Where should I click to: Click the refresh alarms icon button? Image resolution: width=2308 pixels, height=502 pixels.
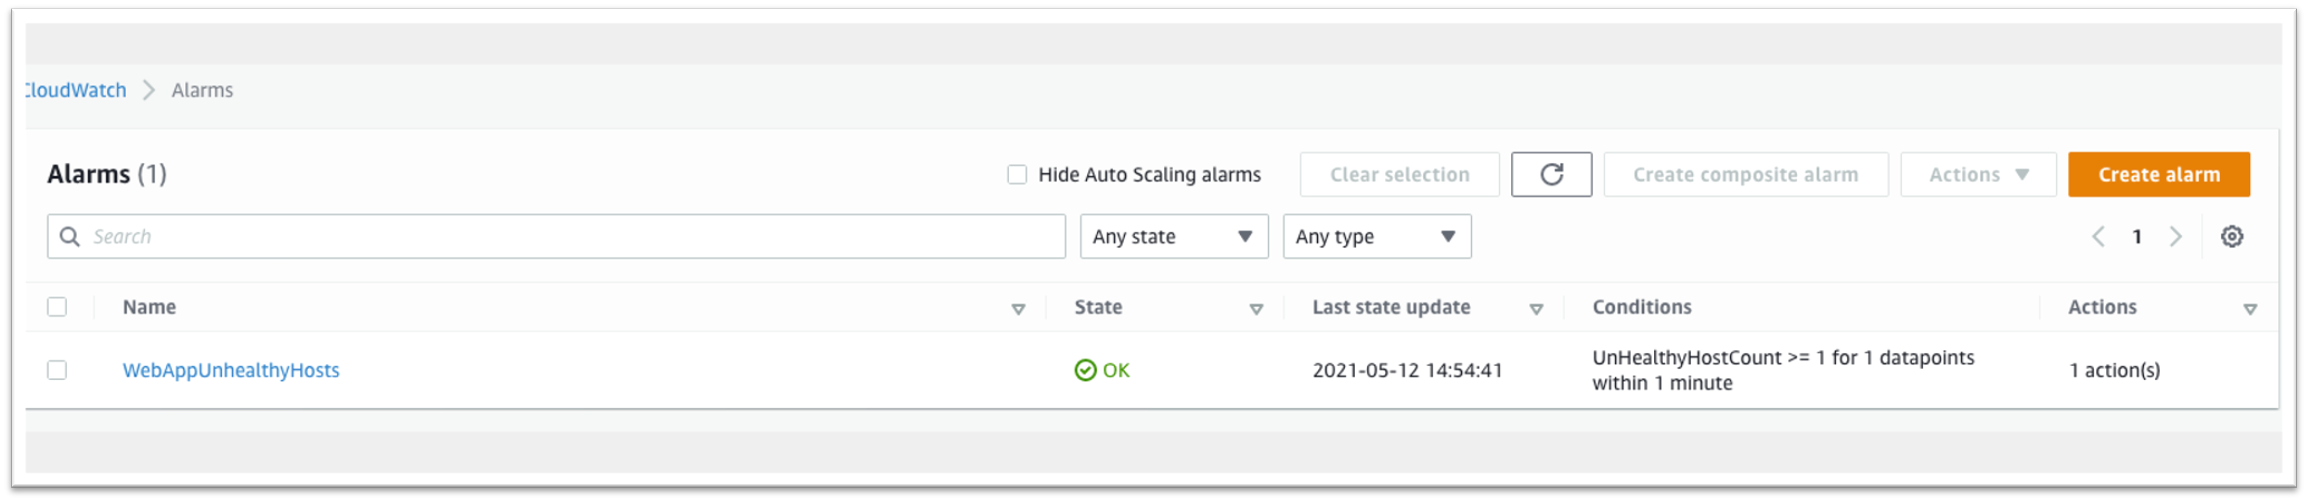1551,175
